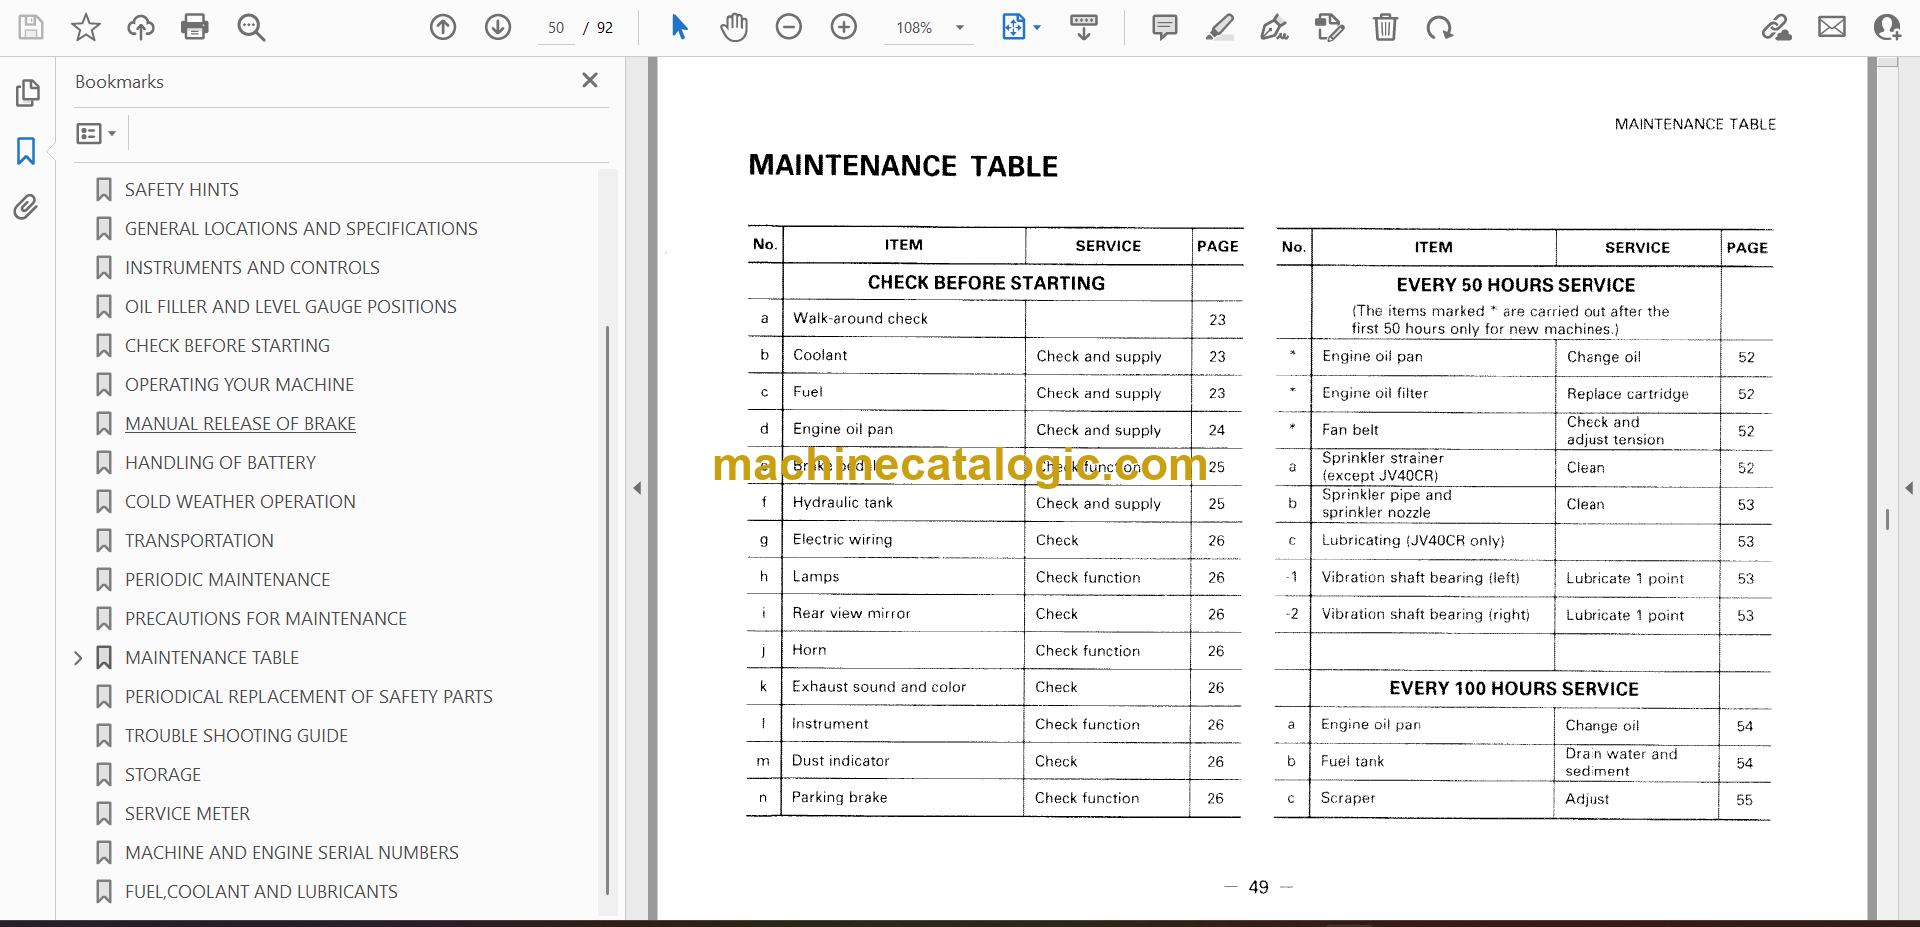
Task: Click 'EVERY 100 HOURS SERVICE' heading
Action: (1513, 689)
